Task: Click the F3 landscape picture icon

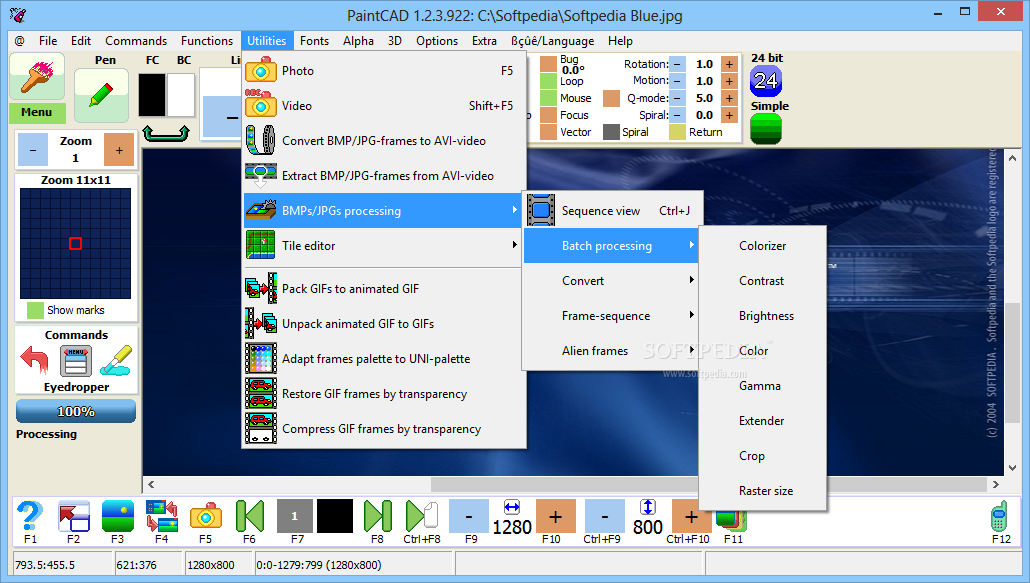Action: coord(118,515)
